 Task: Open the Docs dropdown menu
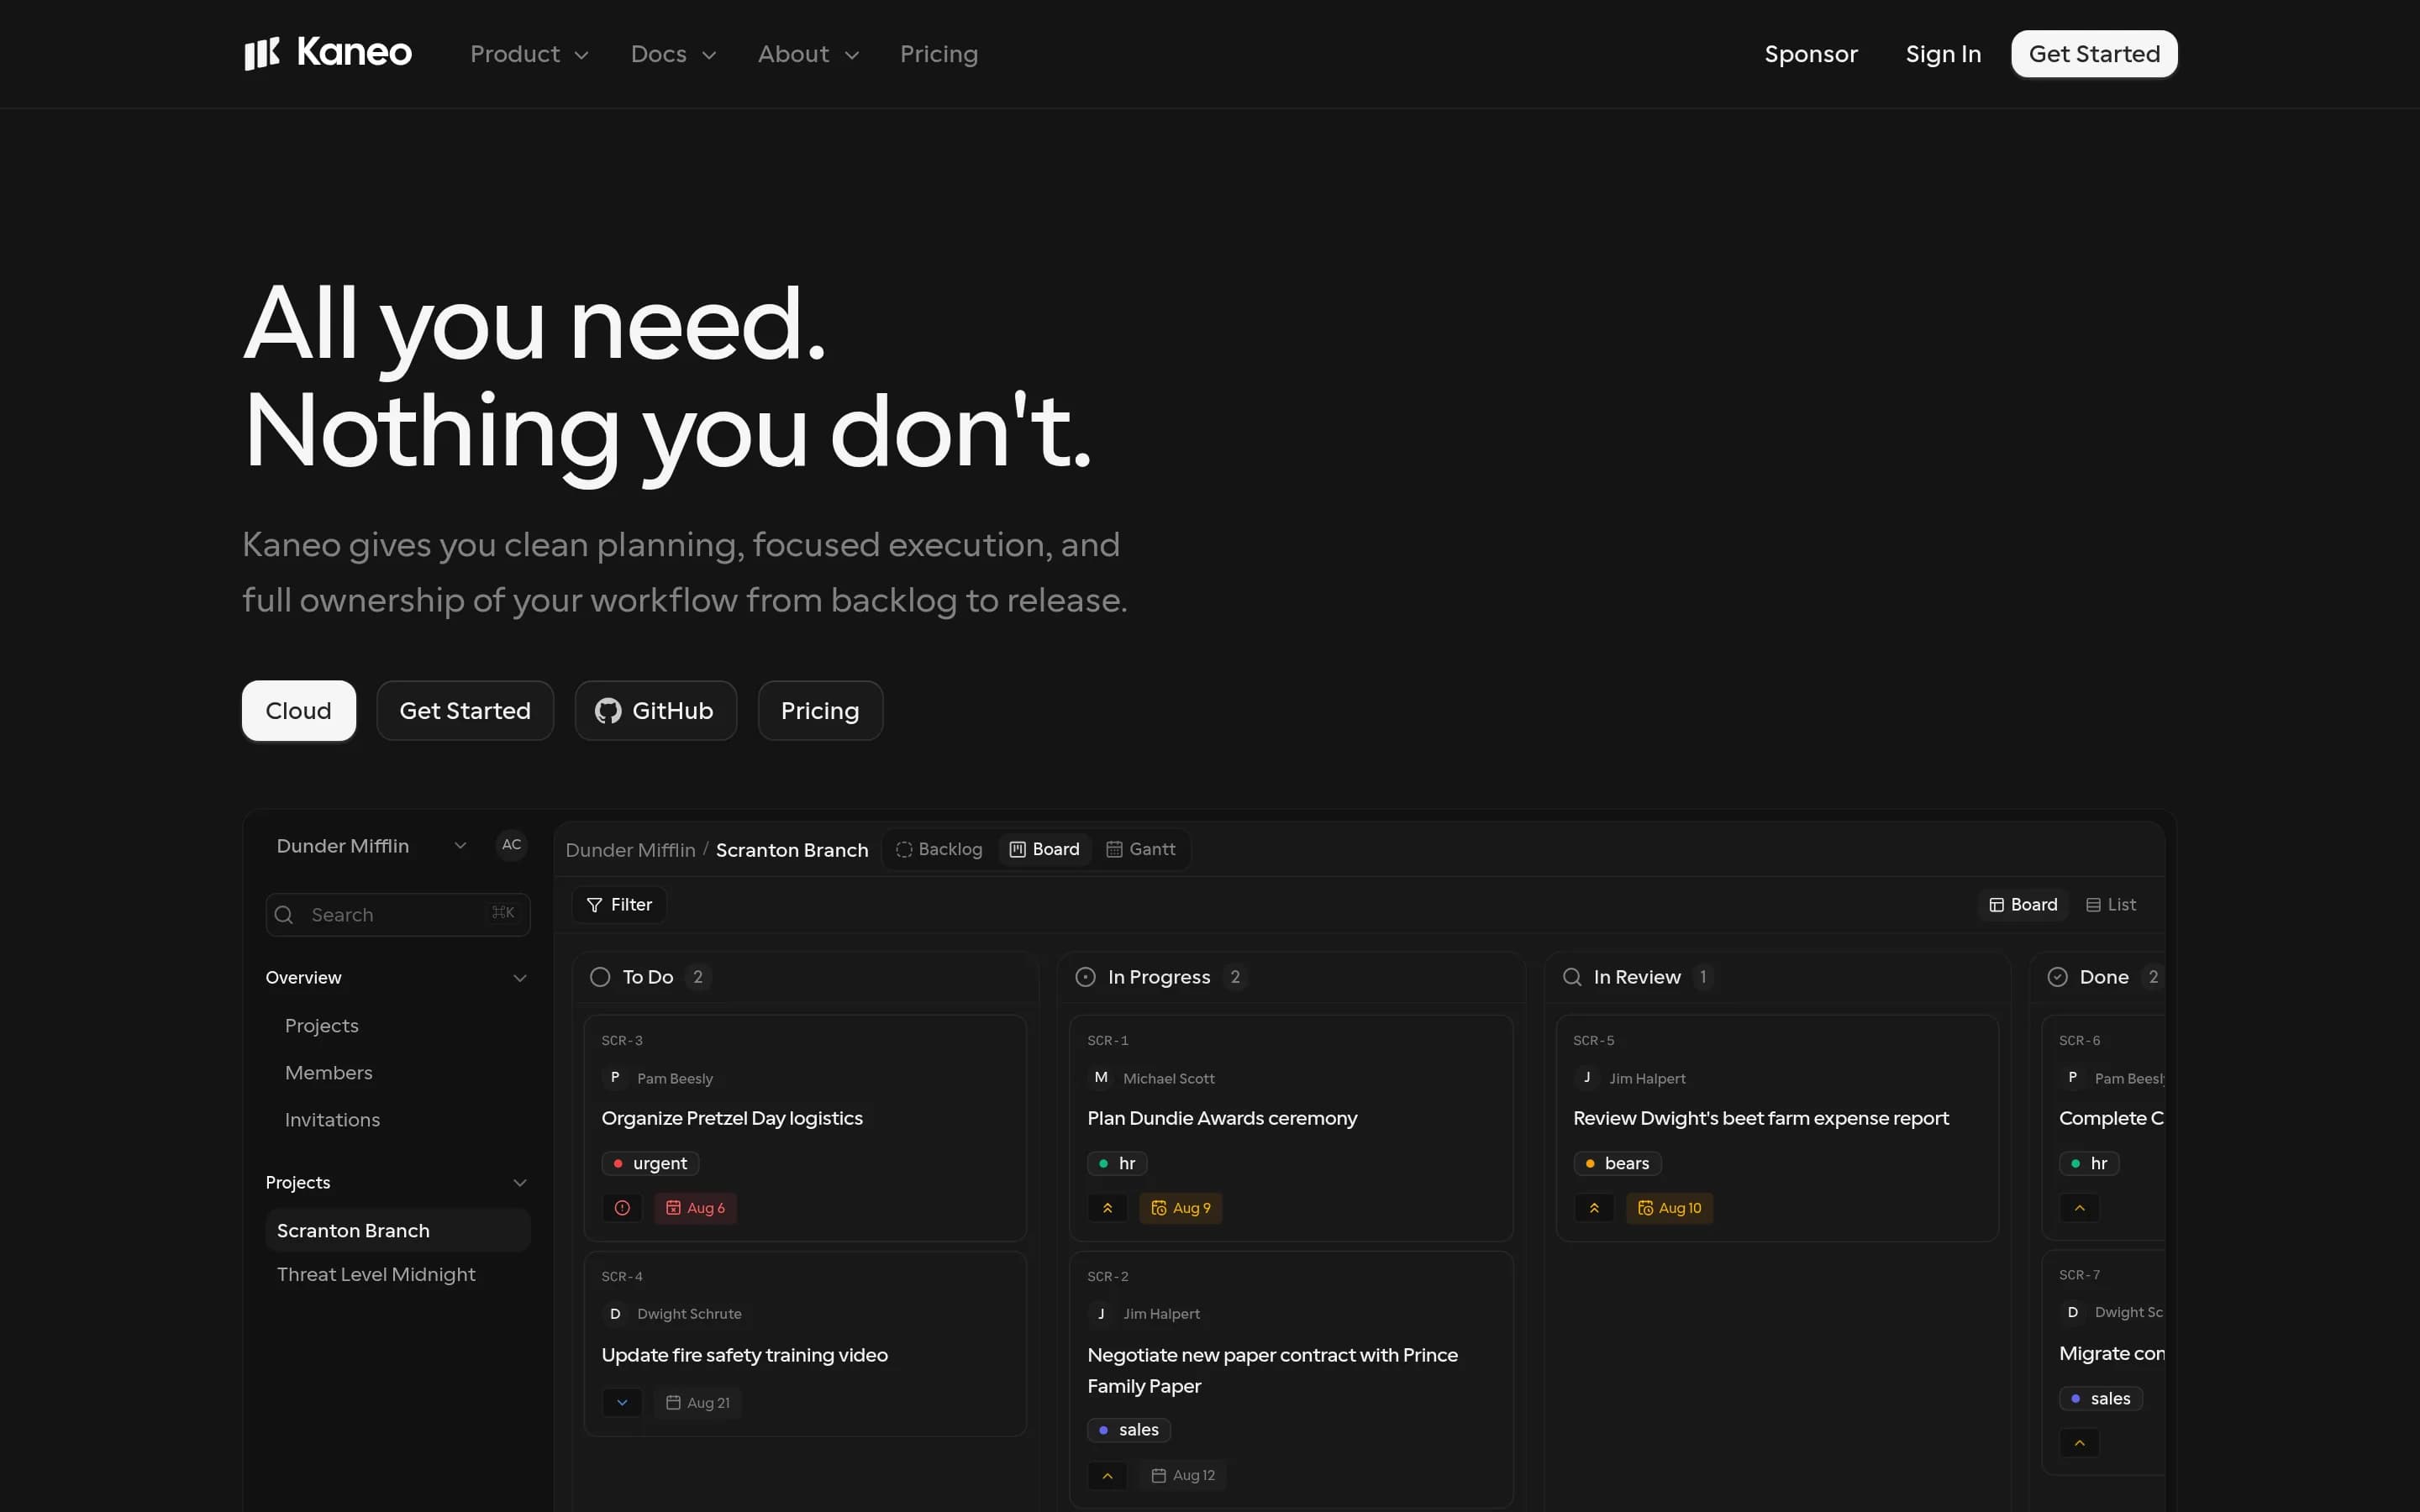tap(673, 54)
